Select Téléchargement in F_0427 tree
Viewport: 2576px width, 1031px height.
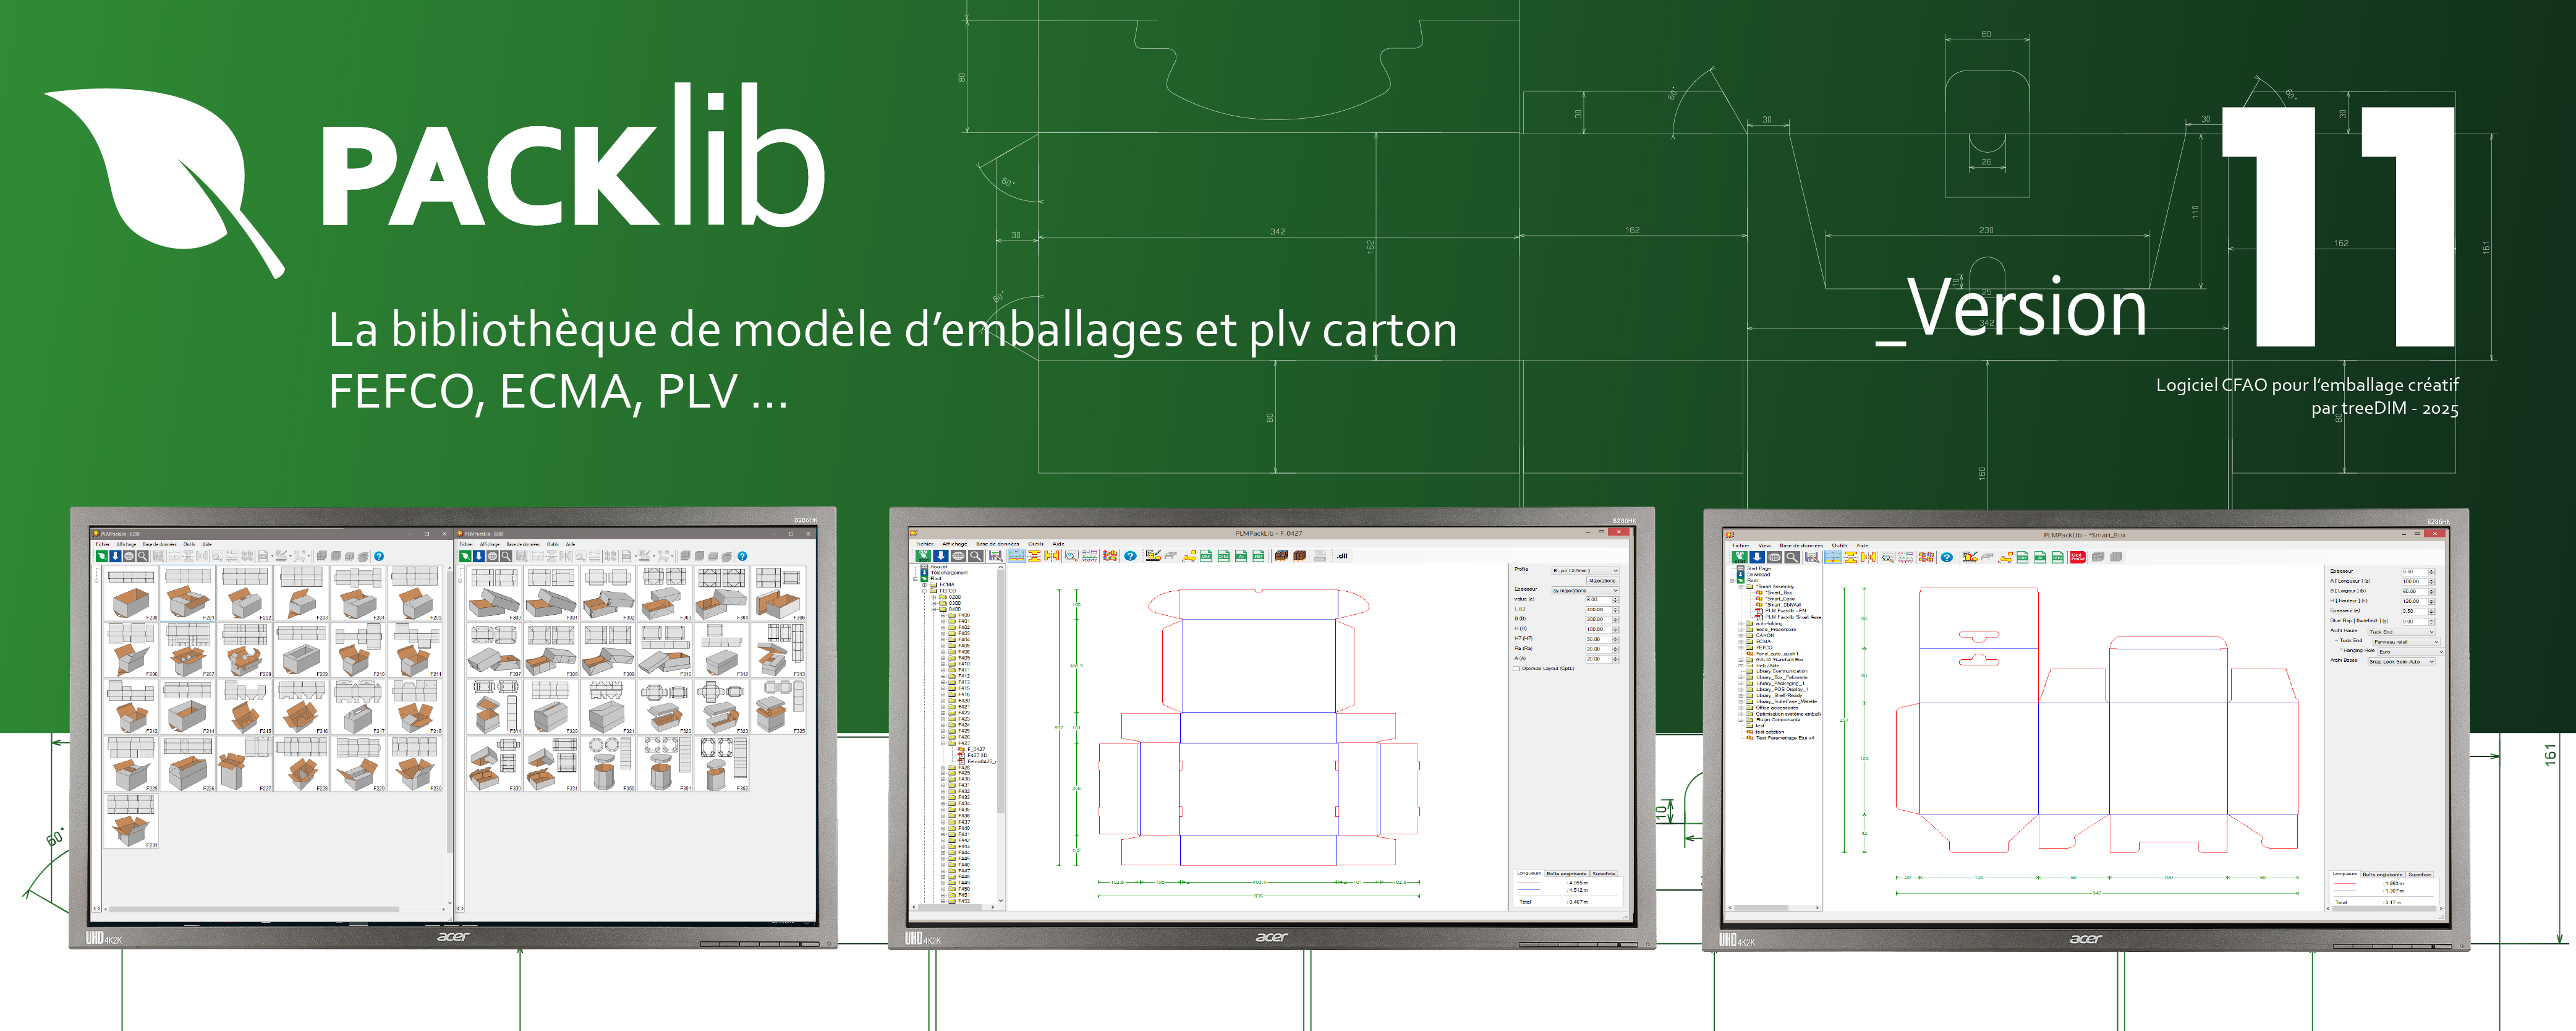coord(950,573)
